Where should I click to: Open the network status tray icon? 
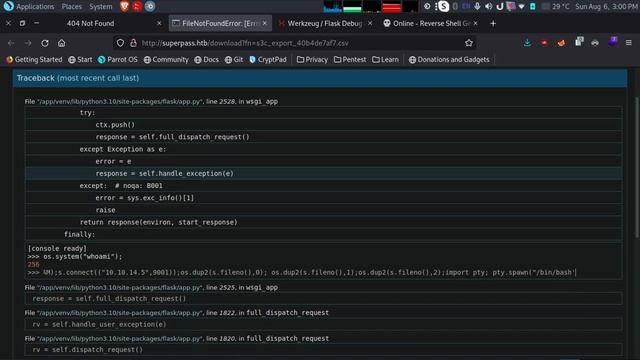pos(521,6)
